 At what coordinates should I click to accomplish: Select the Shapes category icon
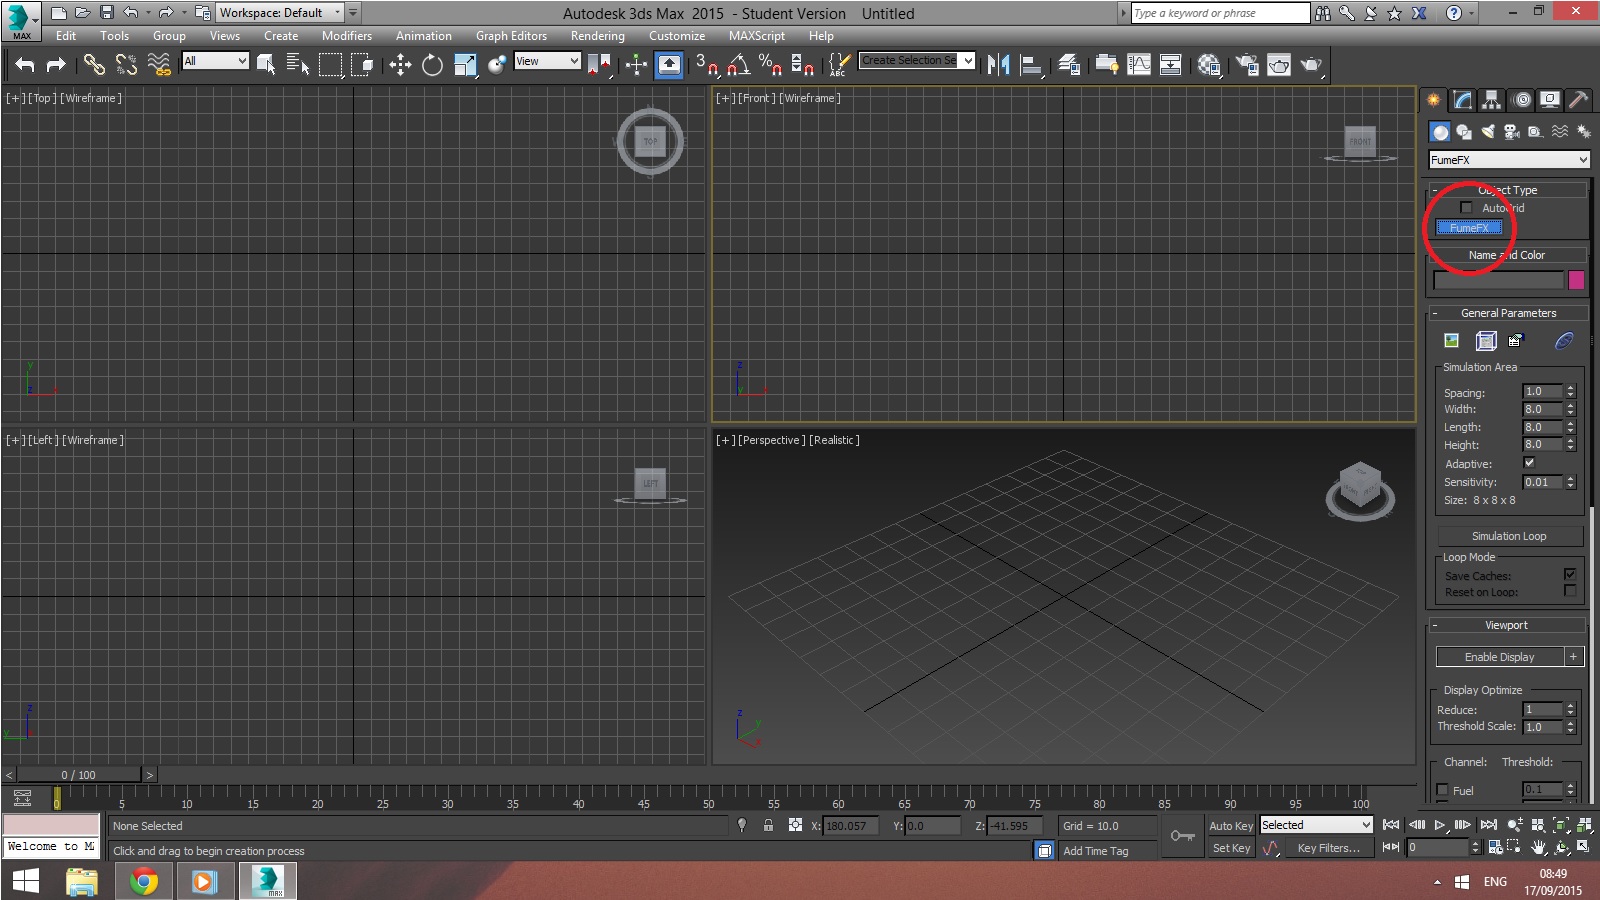(x=1464, y=132)
